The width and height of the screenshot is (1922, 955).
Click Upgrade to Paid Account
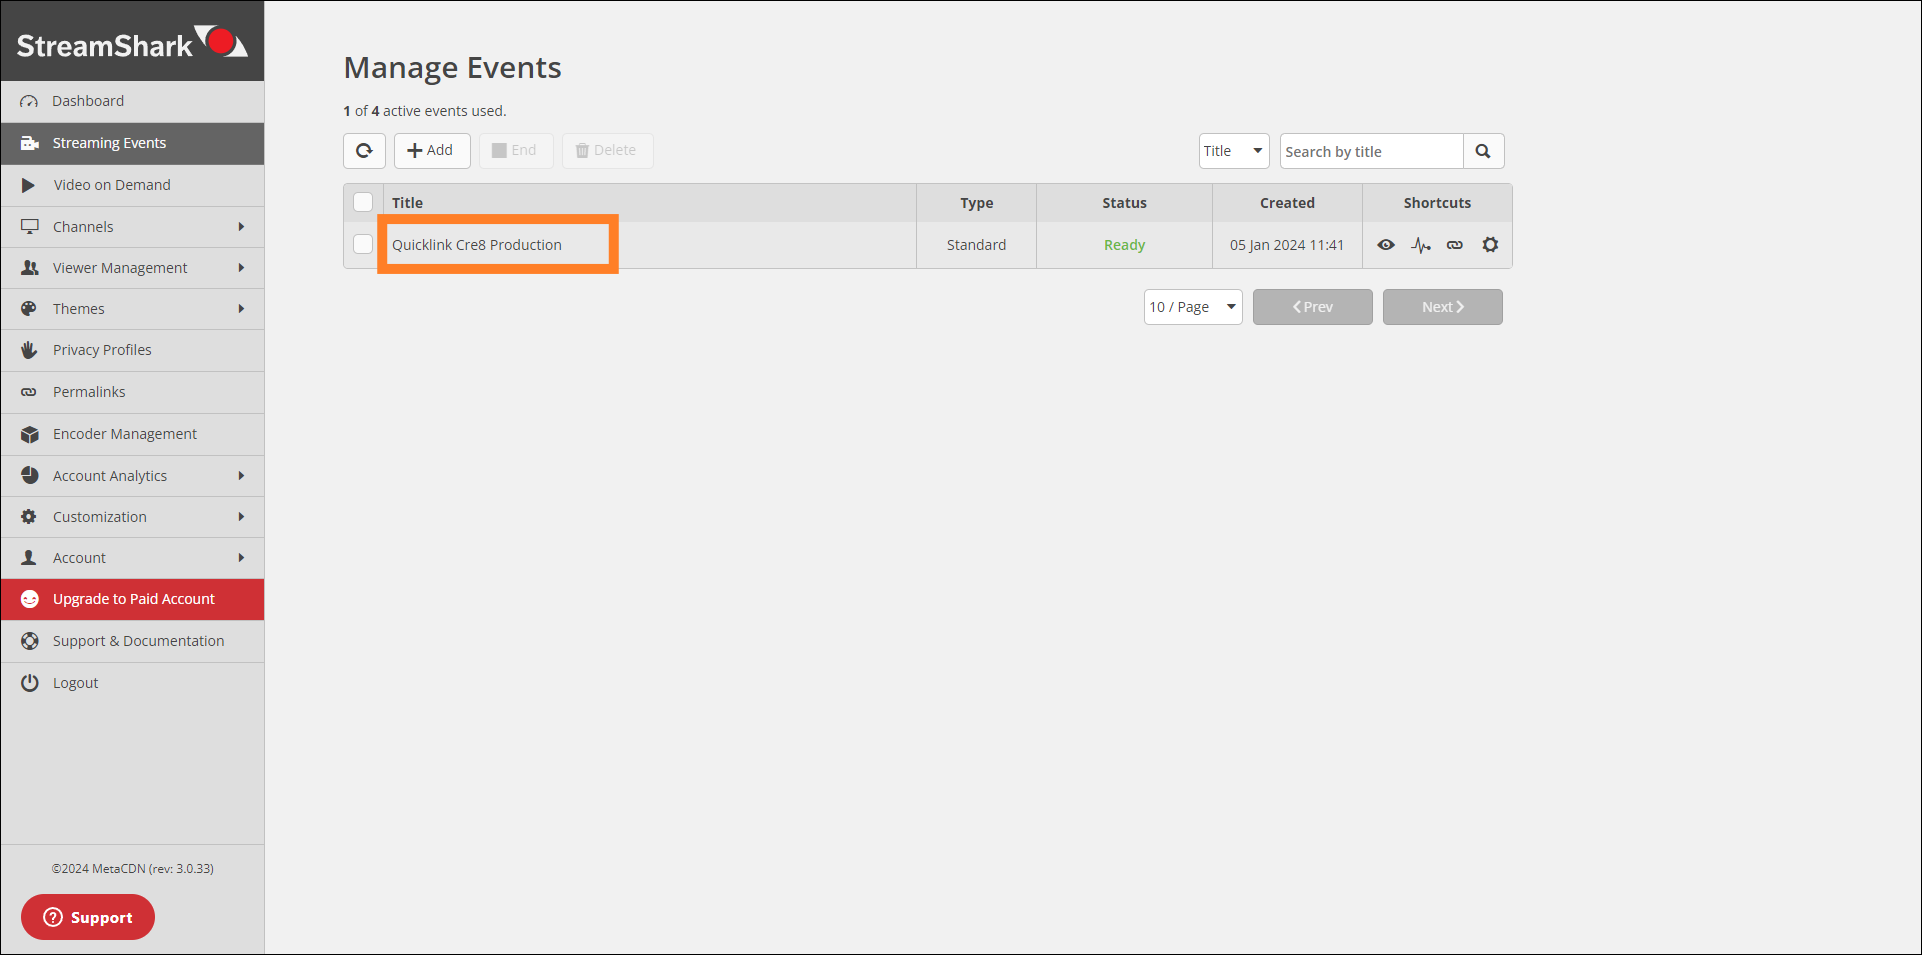click(133, 599)
